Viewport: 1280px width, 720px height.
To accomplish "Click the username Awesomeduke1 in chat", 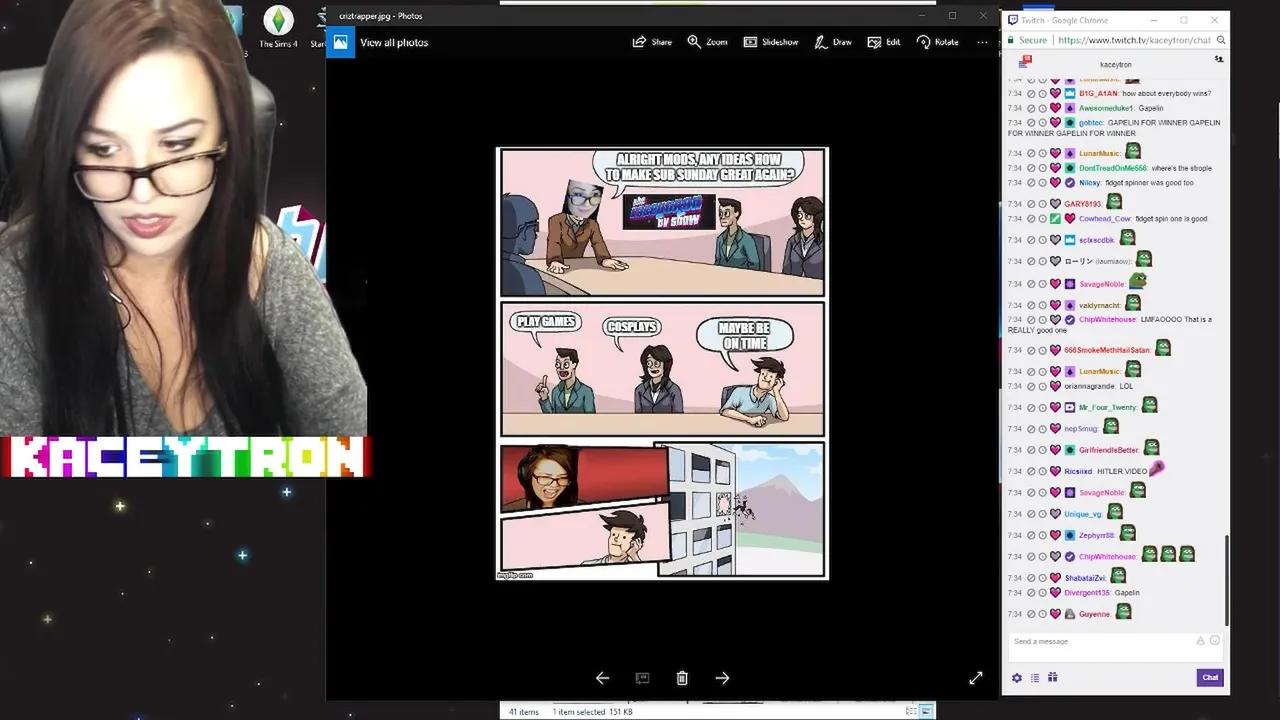I will pyautogui.click(x=1106, y=108).
